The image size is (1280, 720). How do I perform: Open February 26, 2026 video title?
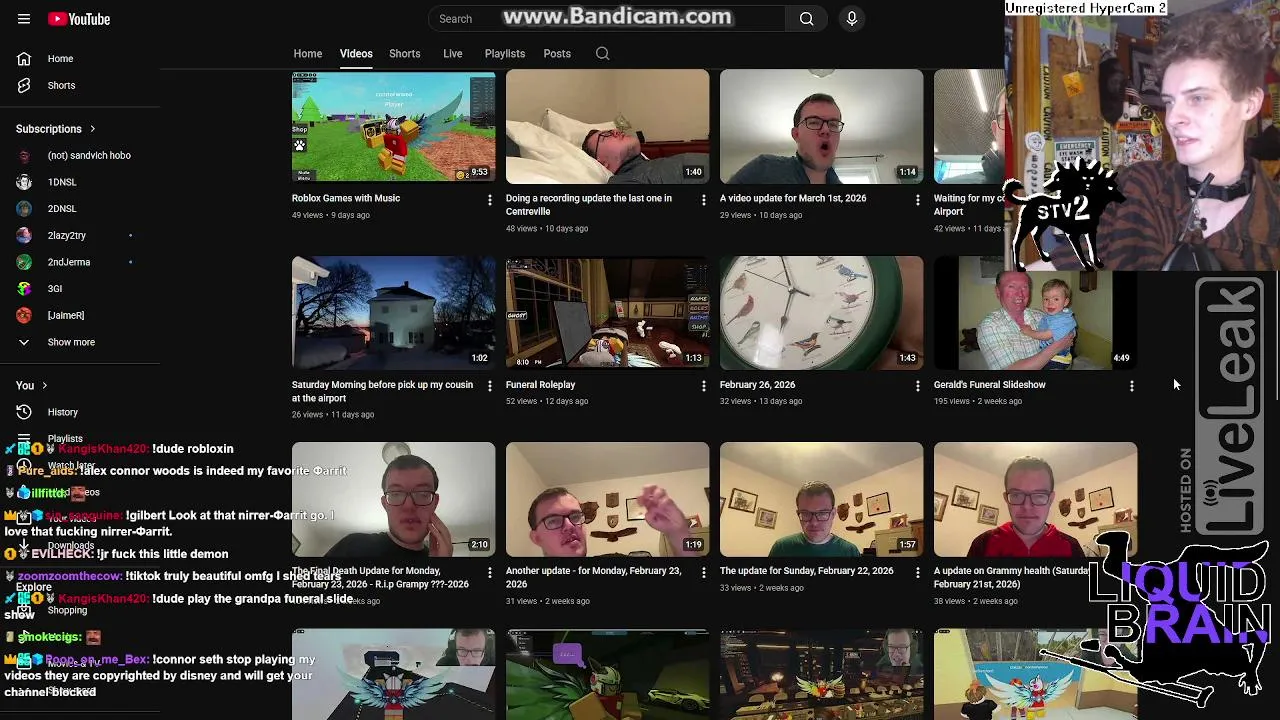coord(758,385)
